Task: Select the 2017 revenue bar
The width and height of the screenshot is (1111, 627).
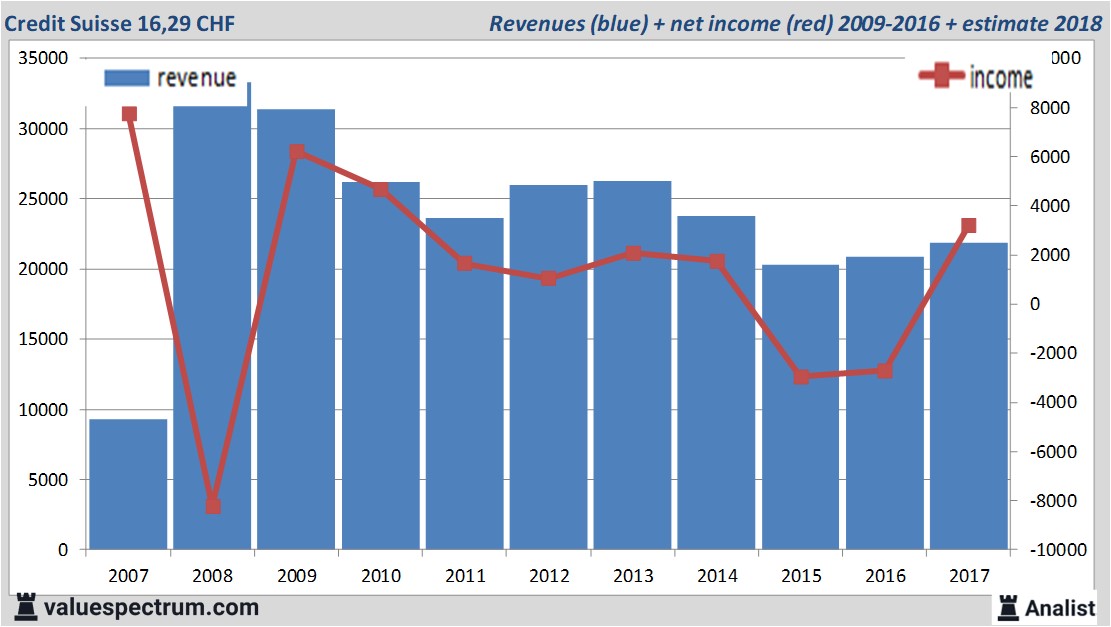Action: tap(969, 396)
